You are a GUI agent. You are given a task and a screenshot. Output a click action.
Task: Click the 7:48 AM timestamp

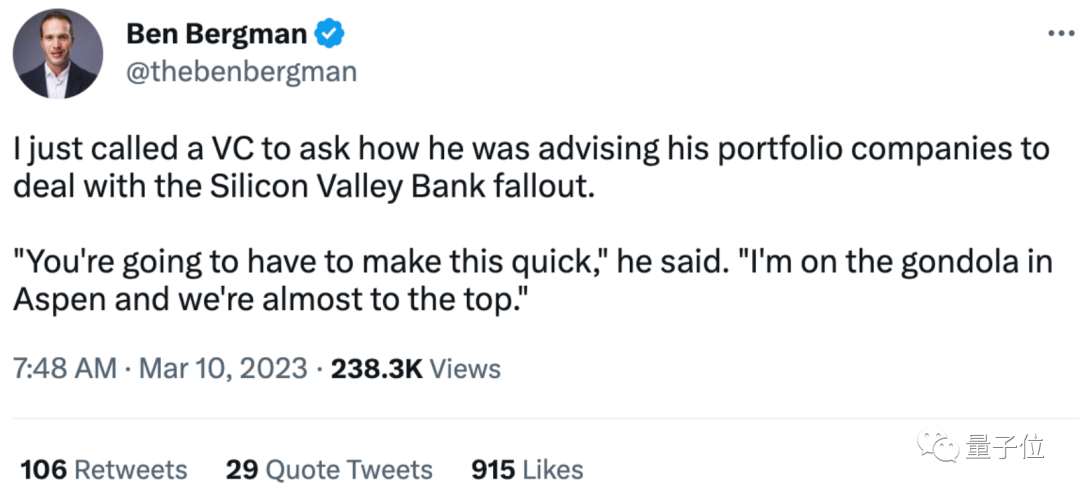66,369
